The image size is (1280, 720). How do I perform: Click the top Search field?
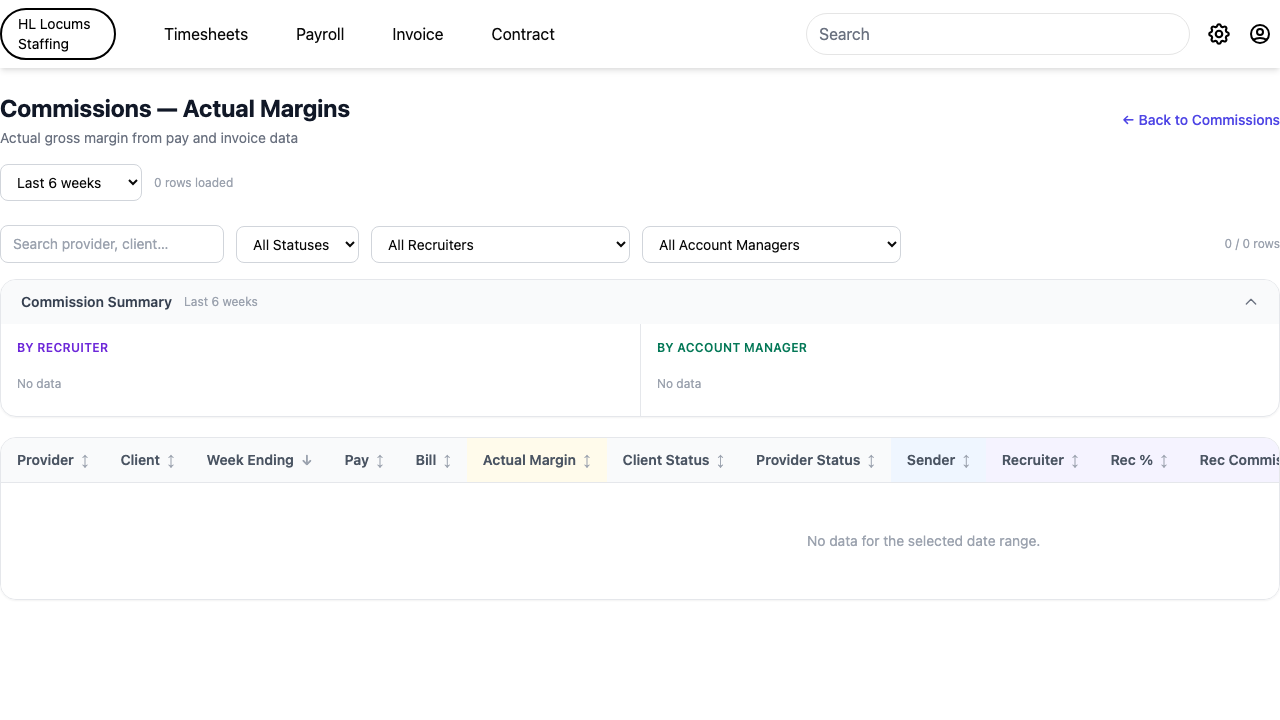(998, 34)
